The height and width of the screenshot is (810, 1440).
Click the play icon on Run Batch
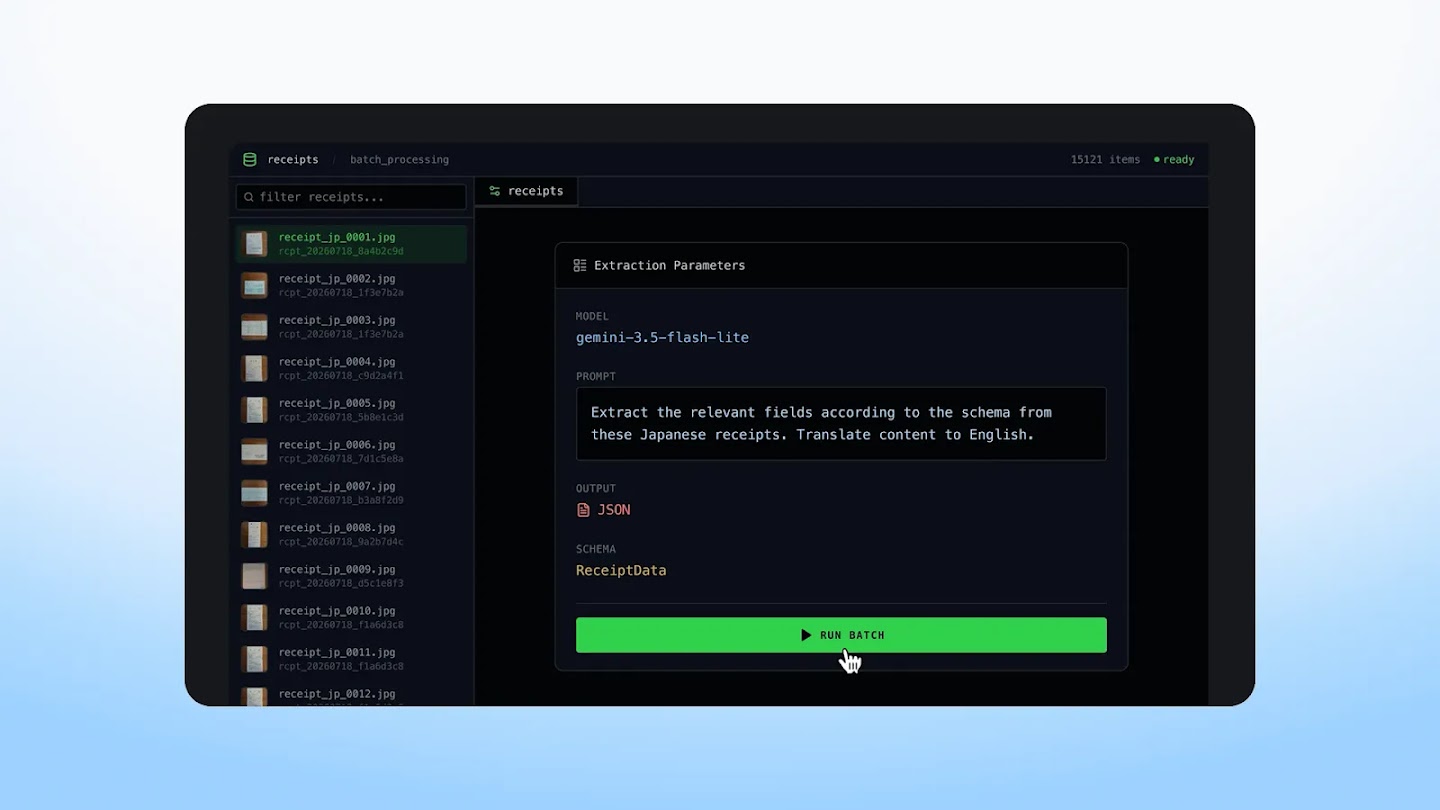[x=806, y=635]
